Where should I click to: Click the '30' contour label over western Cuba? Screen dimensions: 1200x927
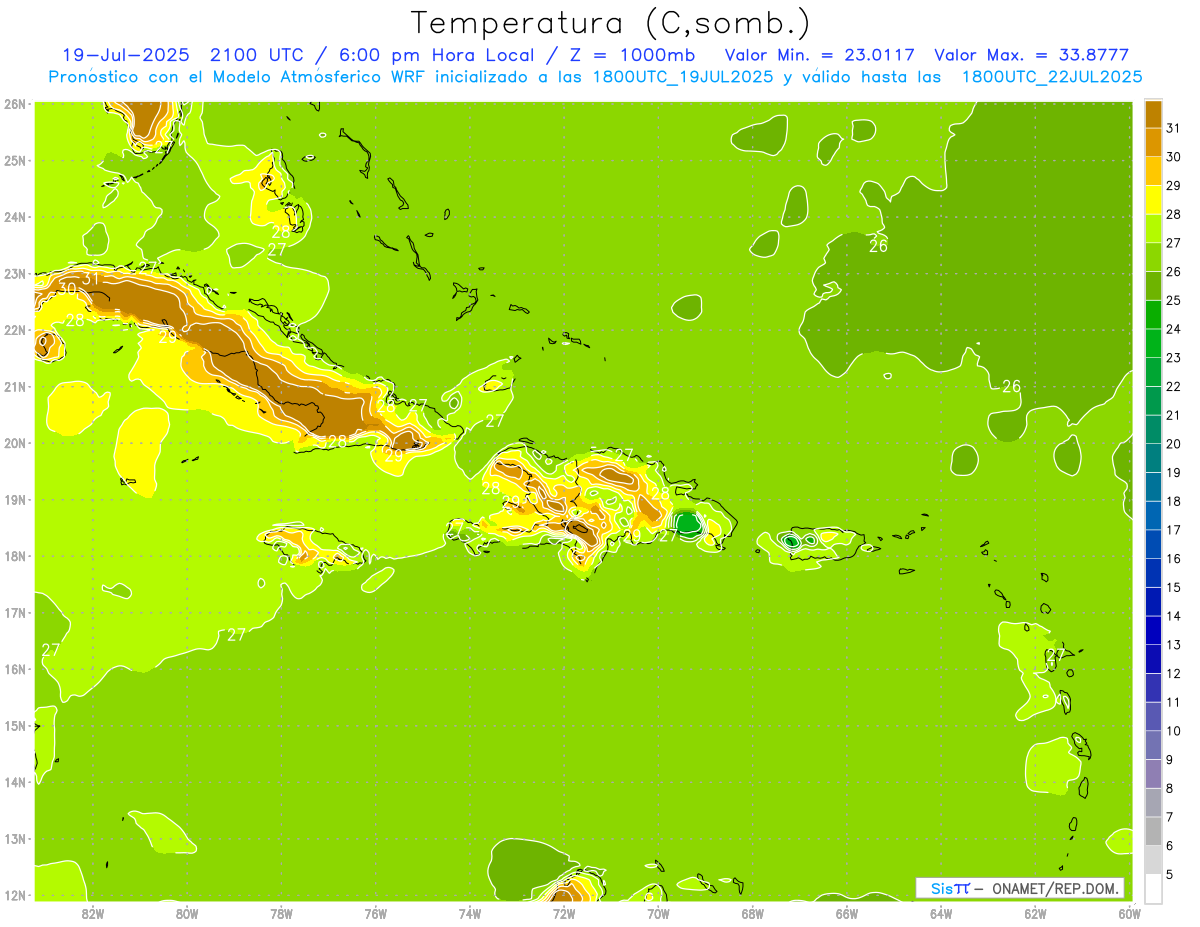[67, 288]
